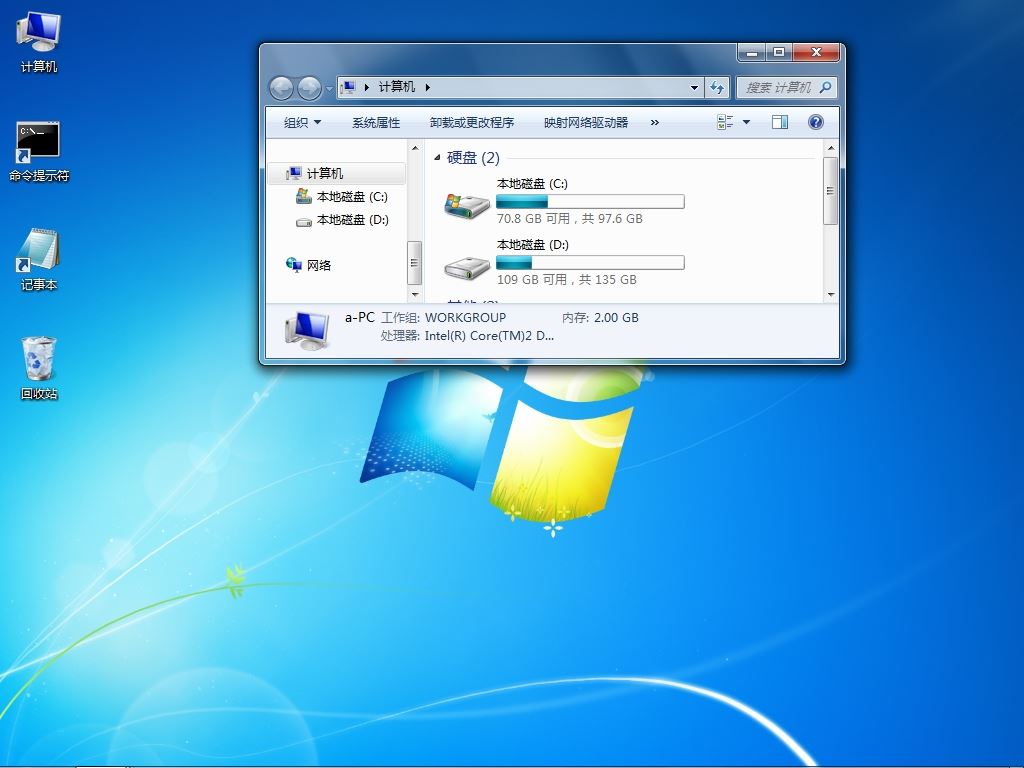The image size is (1024, 768).
Task: Click the 硬盘 (2) group header
Action: 473,157
